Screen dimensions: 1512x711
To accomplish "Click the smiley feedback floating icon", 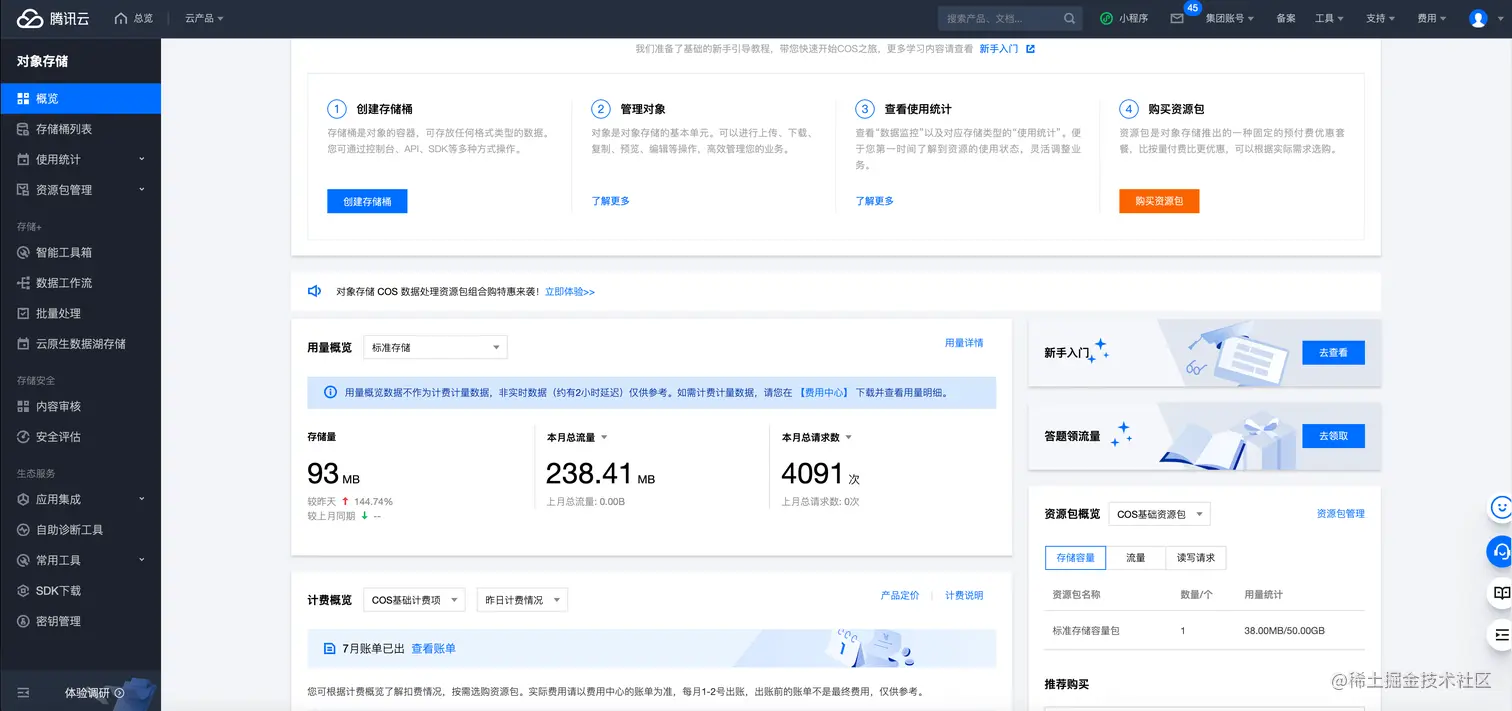I will point(1500,507).
